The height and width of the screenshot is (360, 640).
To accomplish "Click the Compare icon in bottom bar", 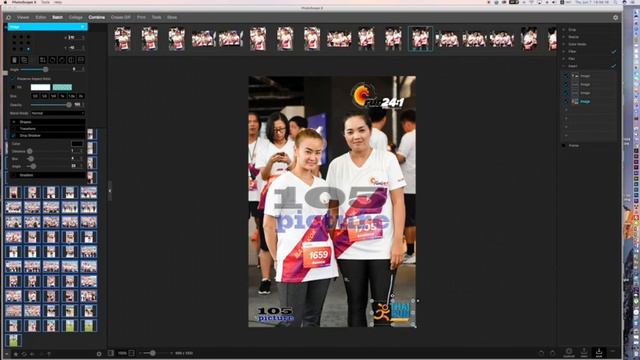I will point(569,352).
